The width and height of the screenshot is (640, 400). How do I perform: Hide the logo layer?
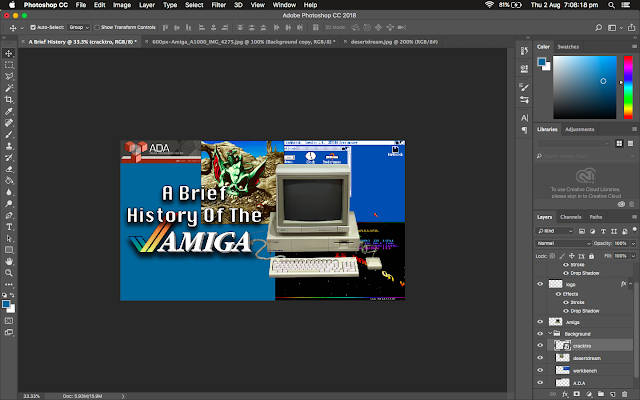(540, 284)
